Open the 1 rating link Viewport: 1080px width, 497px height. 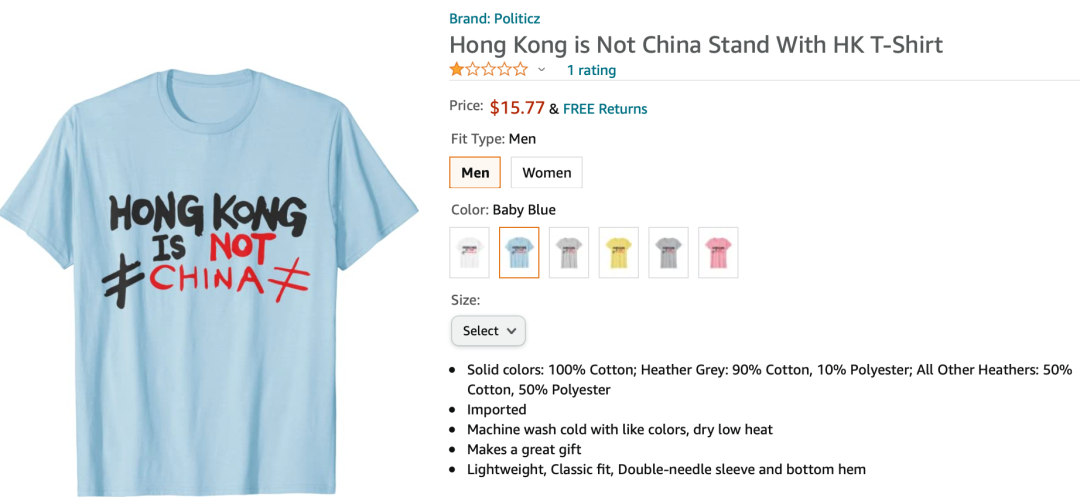[591, 70]
